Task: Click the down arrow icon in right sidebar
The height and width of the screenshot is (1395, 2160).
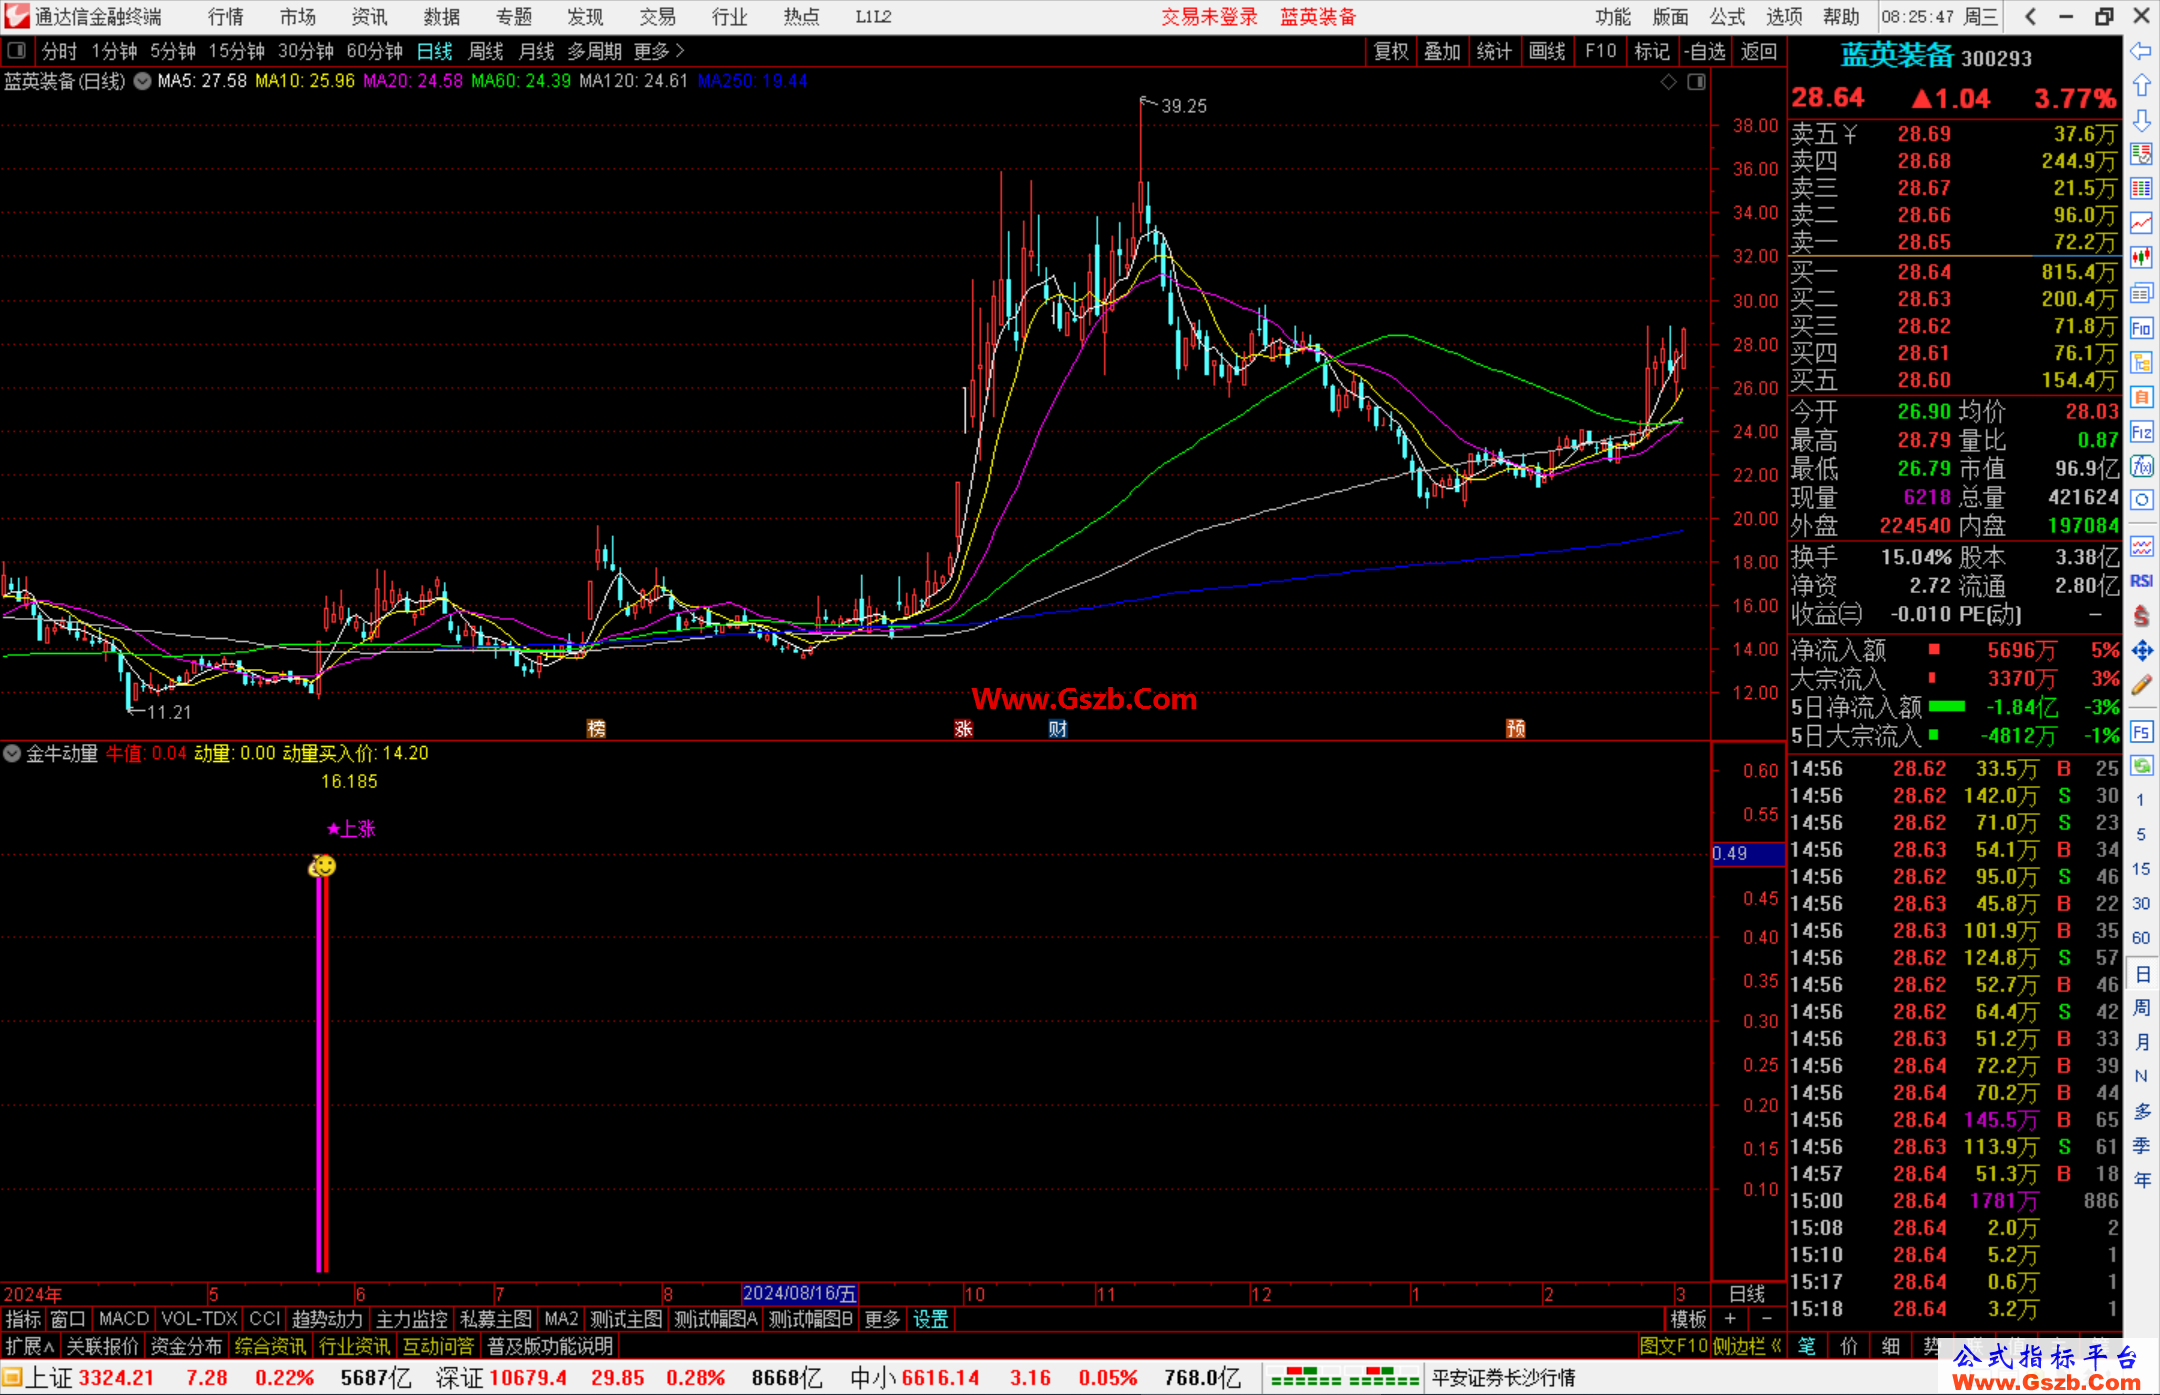Action: point(2141,121)
